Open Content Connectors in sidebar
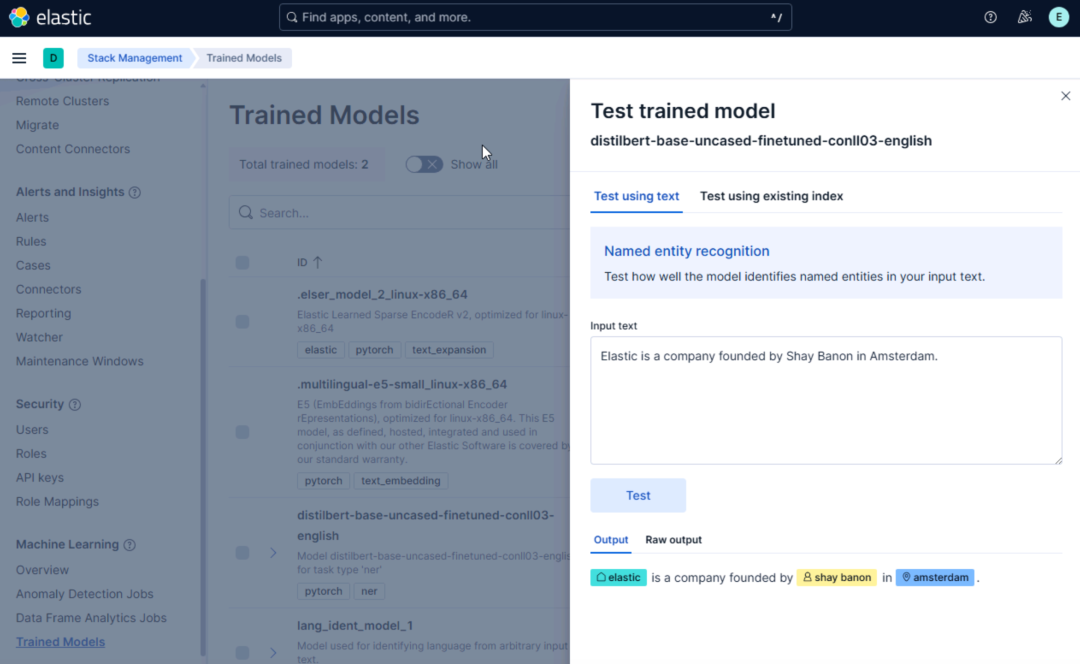Image resolution: width=1080 pixels, height=664 pixels. pos(73,149)
